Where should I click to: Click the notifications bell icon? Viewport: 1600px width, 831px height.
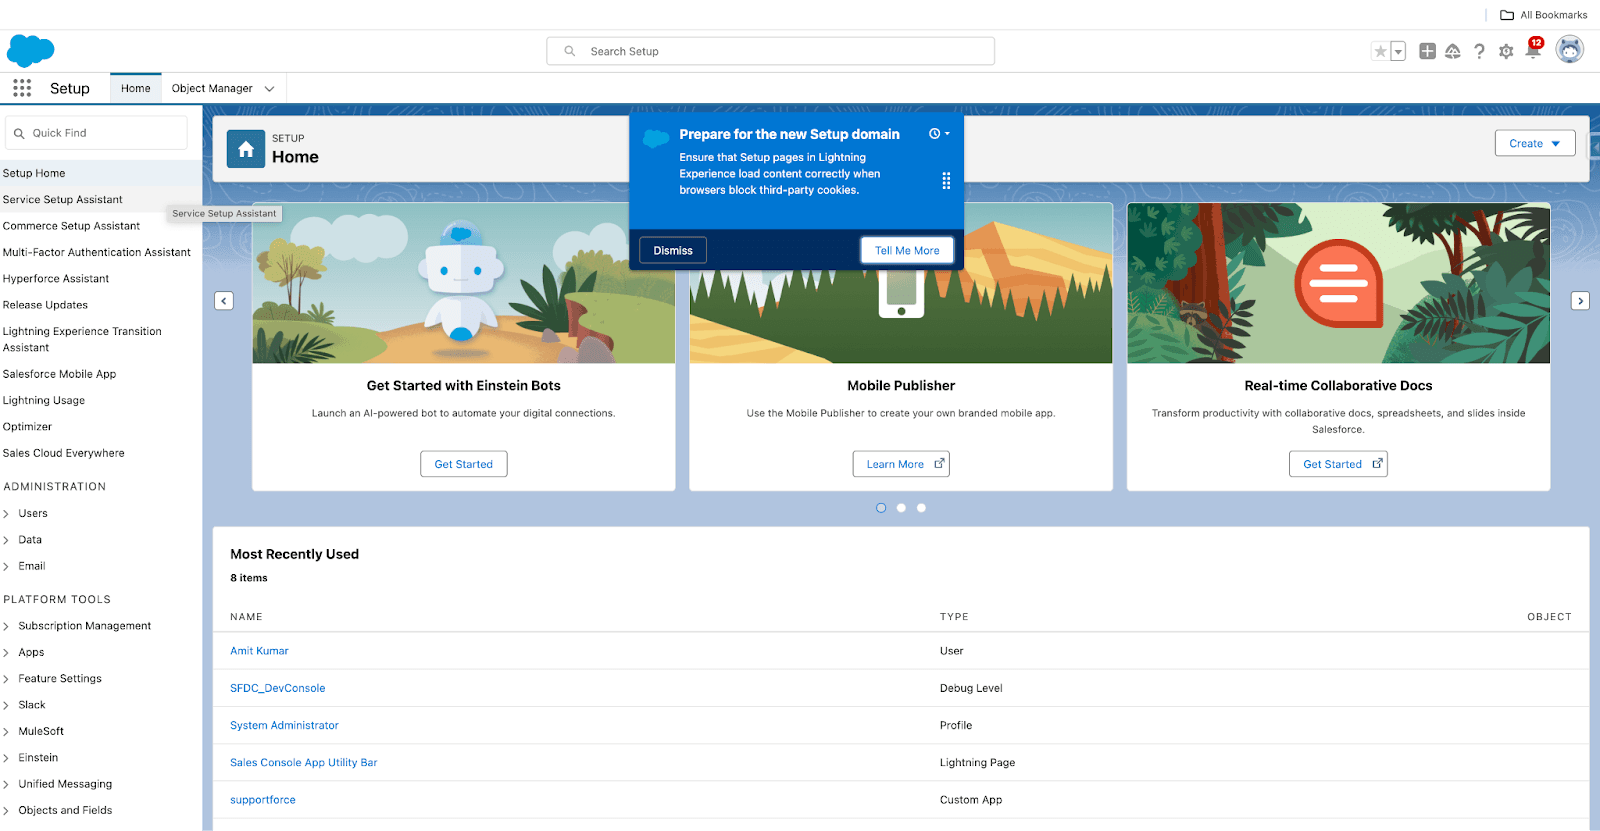[1533, 50]
